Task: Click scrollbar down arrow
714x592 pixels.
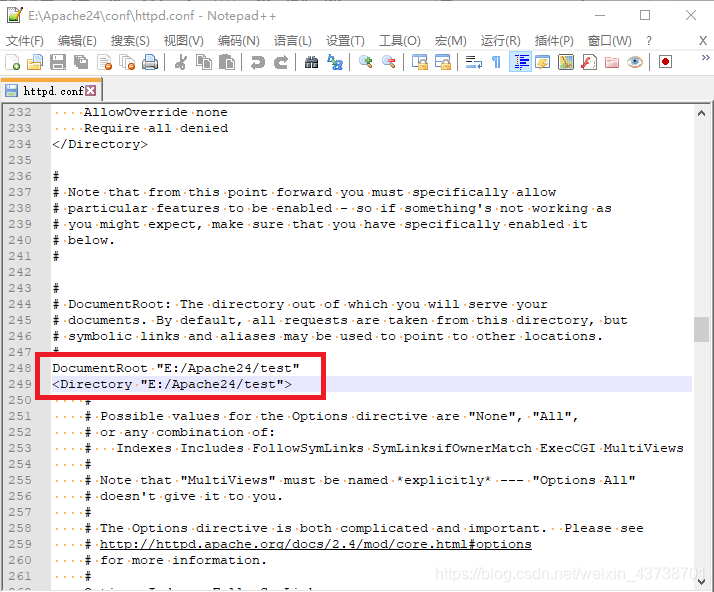Action: [x=701, y=582]
